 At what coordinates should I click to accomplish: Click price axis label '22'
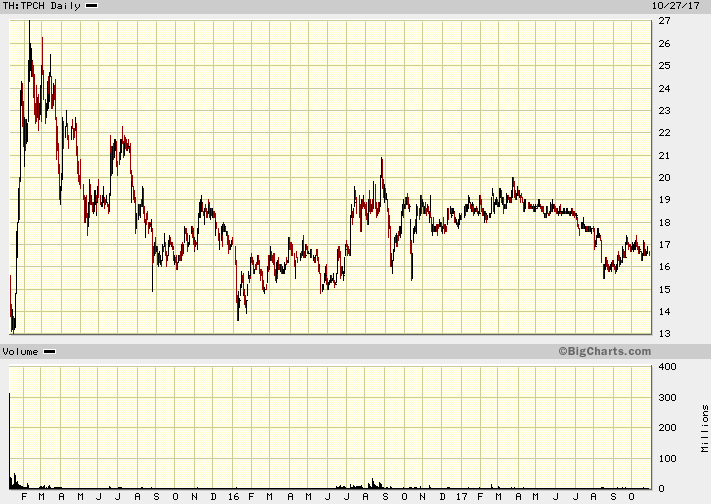664,133
